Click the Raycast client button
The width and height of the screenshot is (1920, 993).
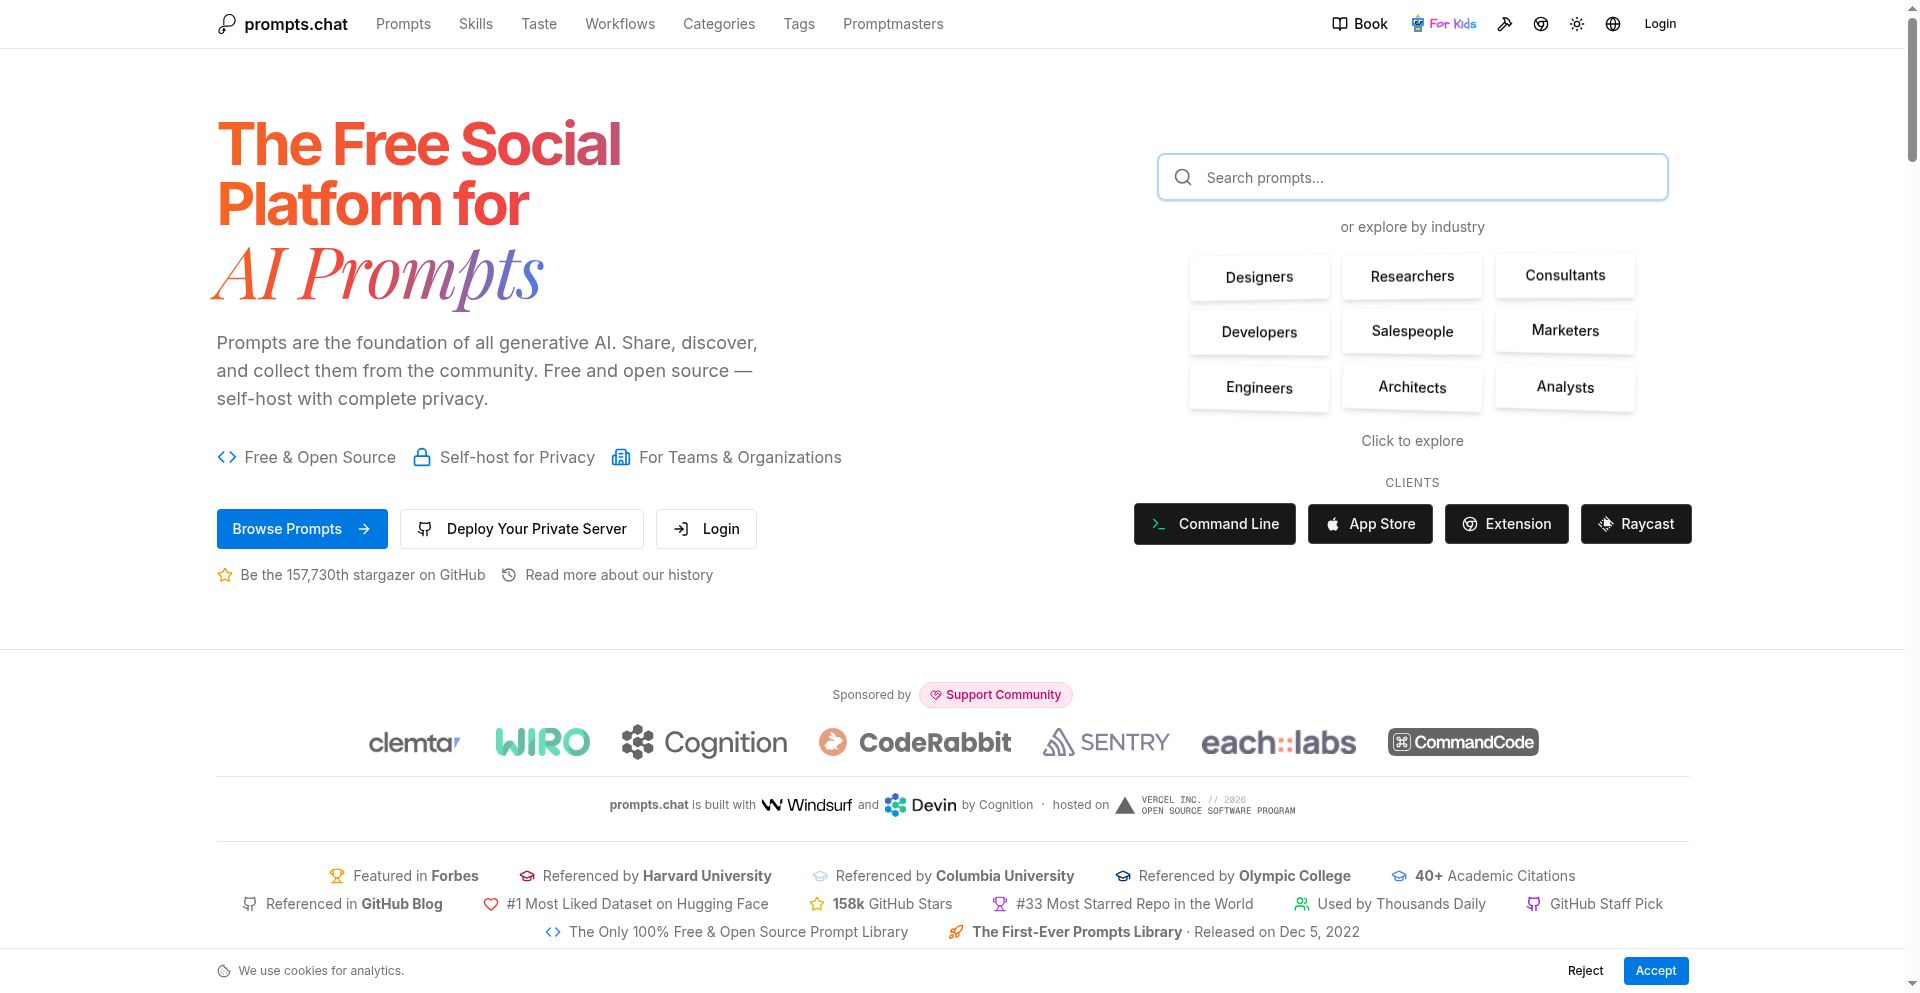coord(1635,524)
